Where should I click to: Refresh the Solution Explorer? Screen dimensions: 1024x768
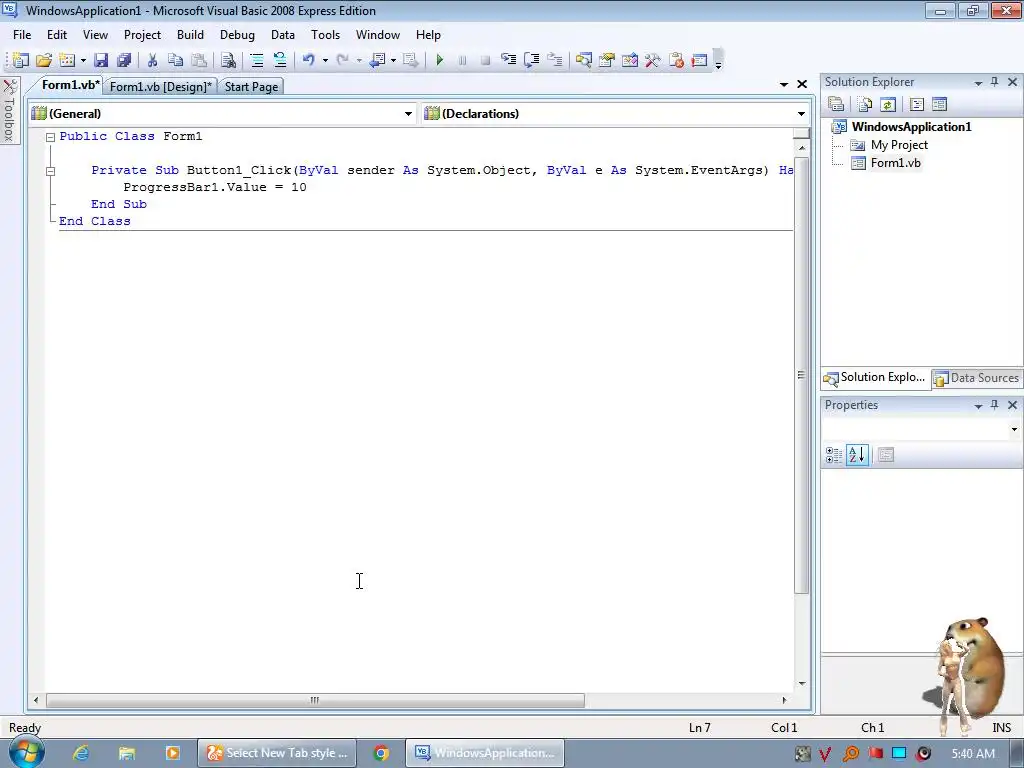[888, 104]
